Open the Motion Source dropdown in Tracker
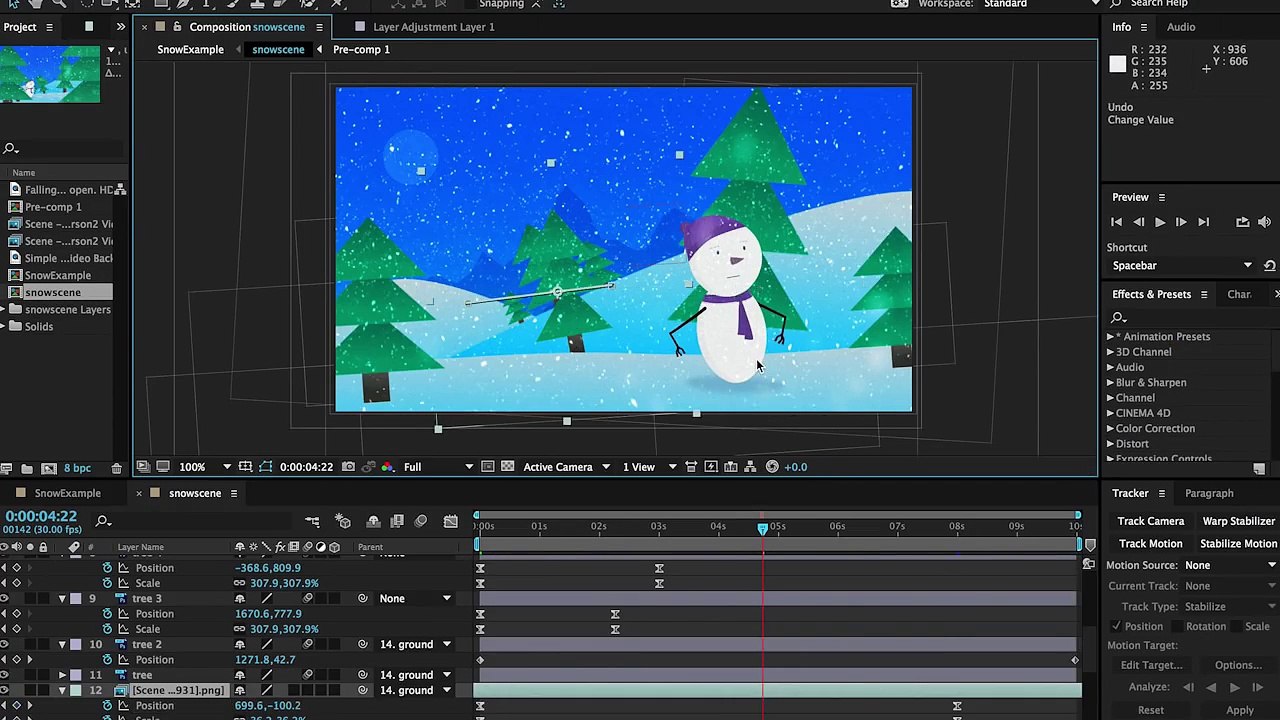The image size is (1280, 720). (x=1230, y=566)
